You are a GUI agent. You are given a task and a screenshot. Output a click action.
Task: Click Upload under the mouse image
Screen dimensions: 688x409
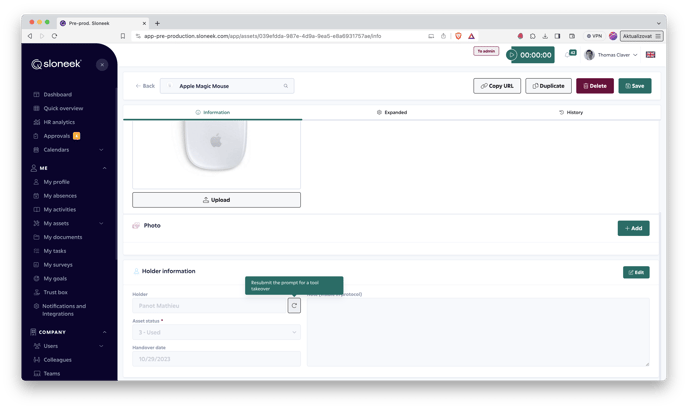click(x=216, y=200)
